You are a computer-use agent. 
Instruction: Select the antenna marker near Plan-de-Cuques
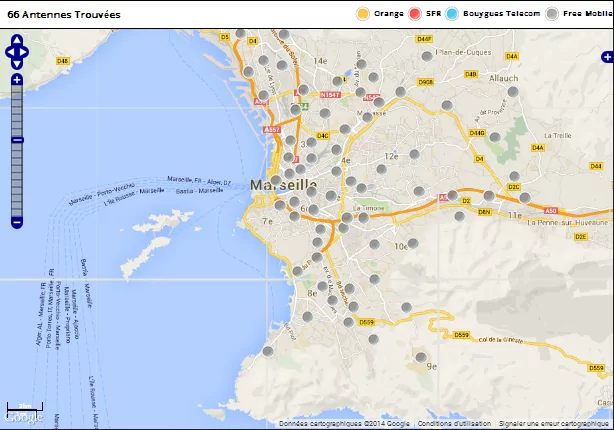tap(427, 57)
